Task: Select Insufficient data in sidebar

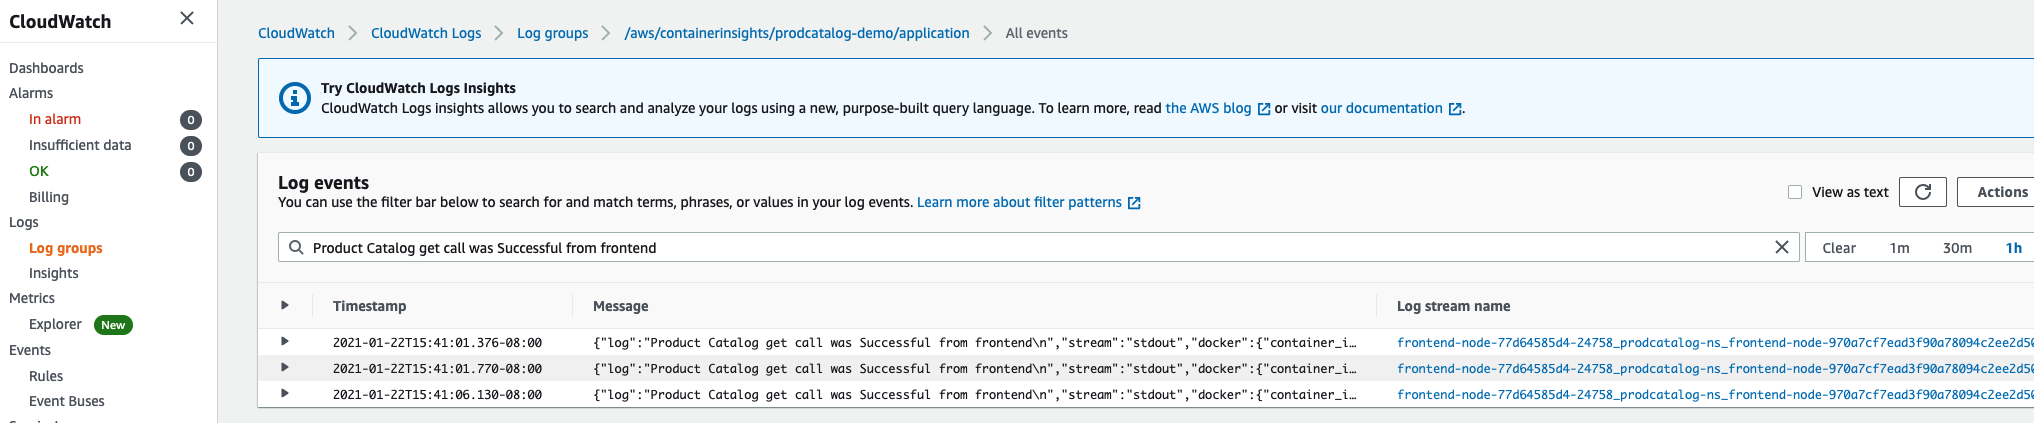Action: 80,145
